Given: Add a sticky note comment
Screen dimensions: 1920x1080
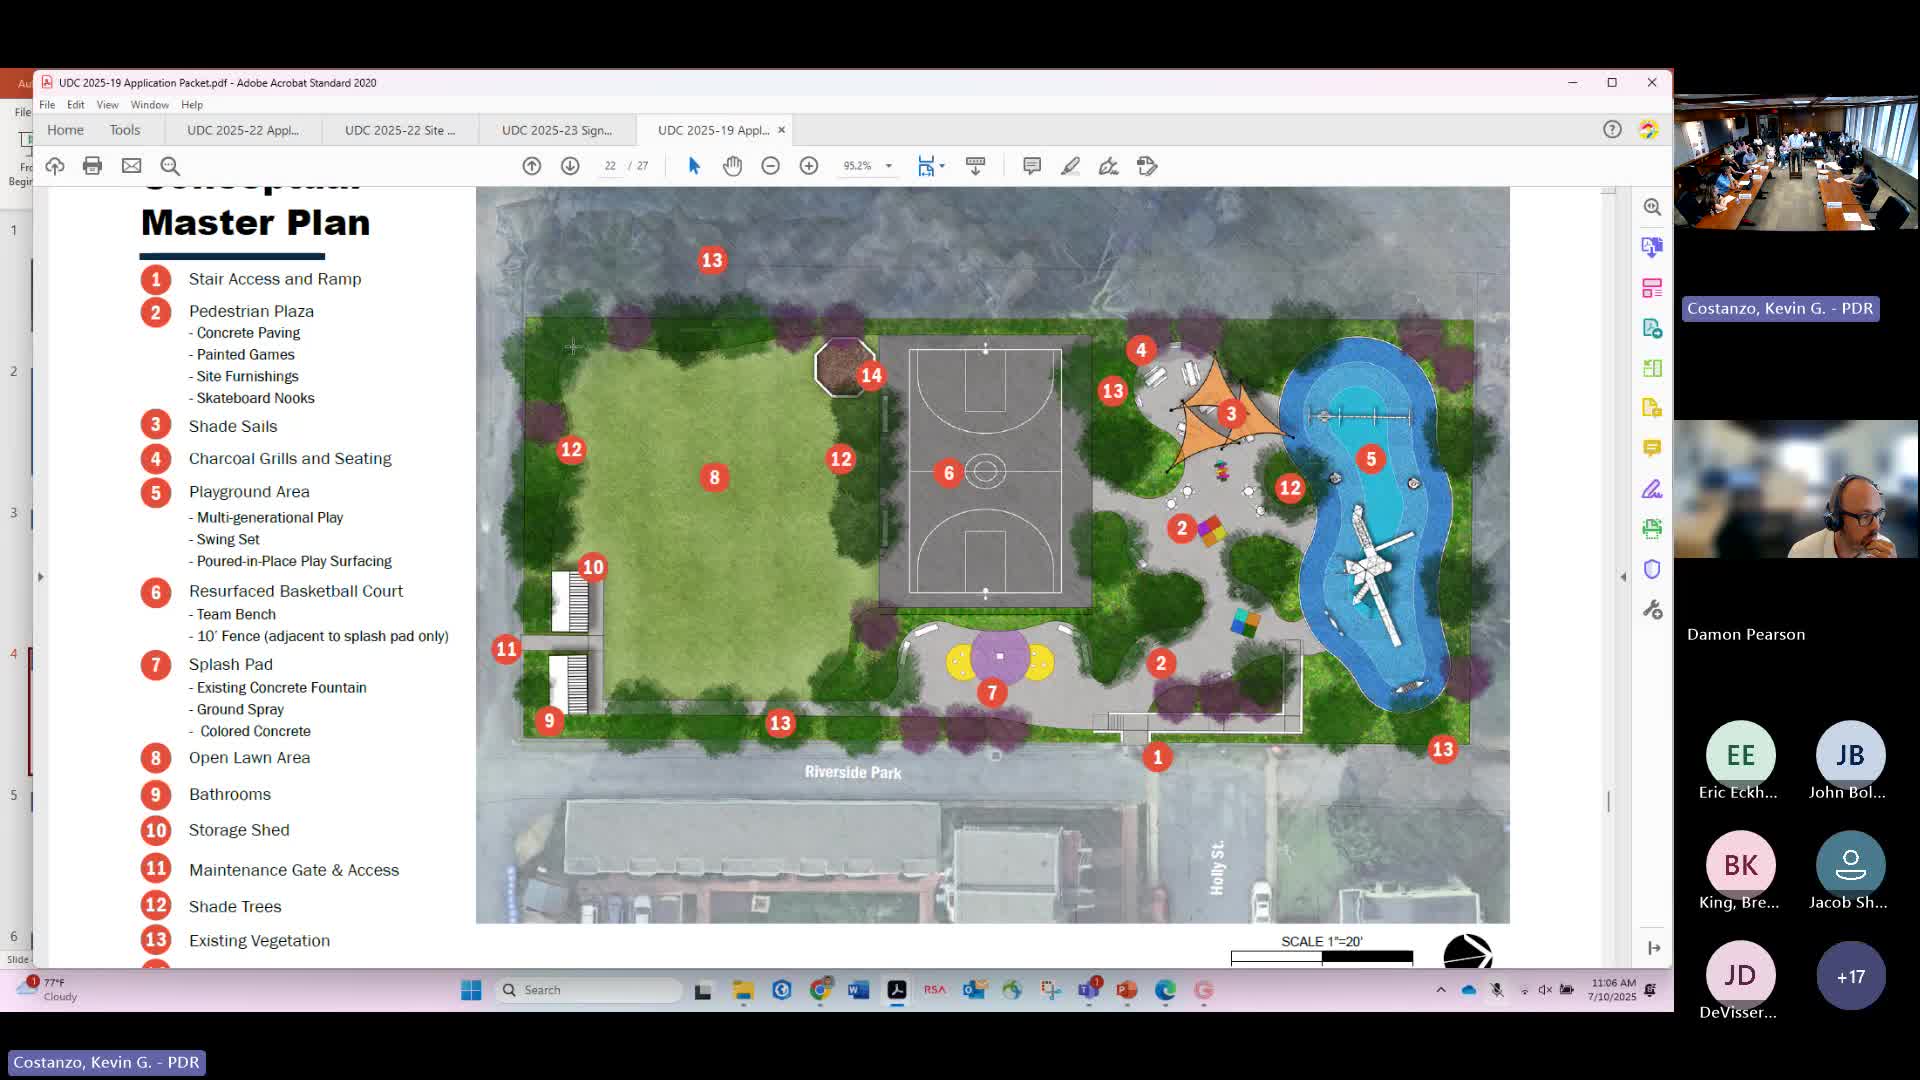Looking at the screenshot, I should tap(1032, 166).
